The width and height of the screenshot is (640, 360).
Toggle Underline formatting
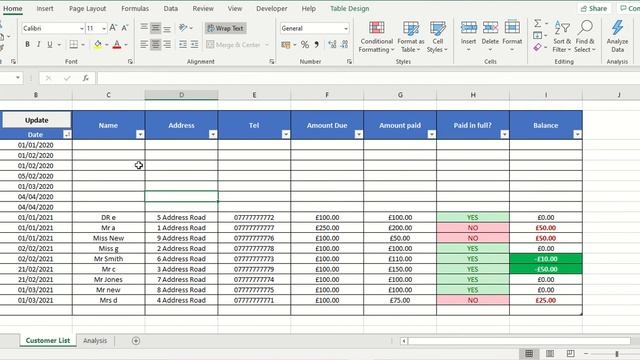click(x=50, y=44)
